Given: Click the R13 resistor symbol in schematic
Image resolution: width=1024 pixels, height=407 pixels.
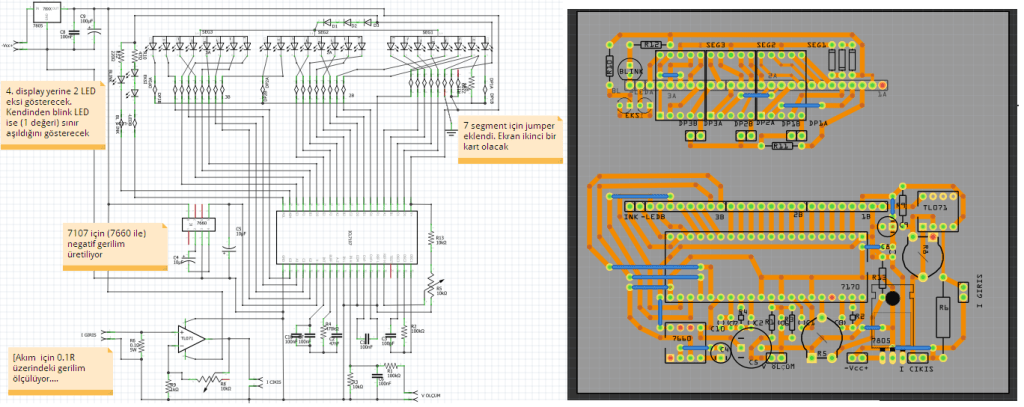Looking at the screenshot, I should click(x=431, y=240).
